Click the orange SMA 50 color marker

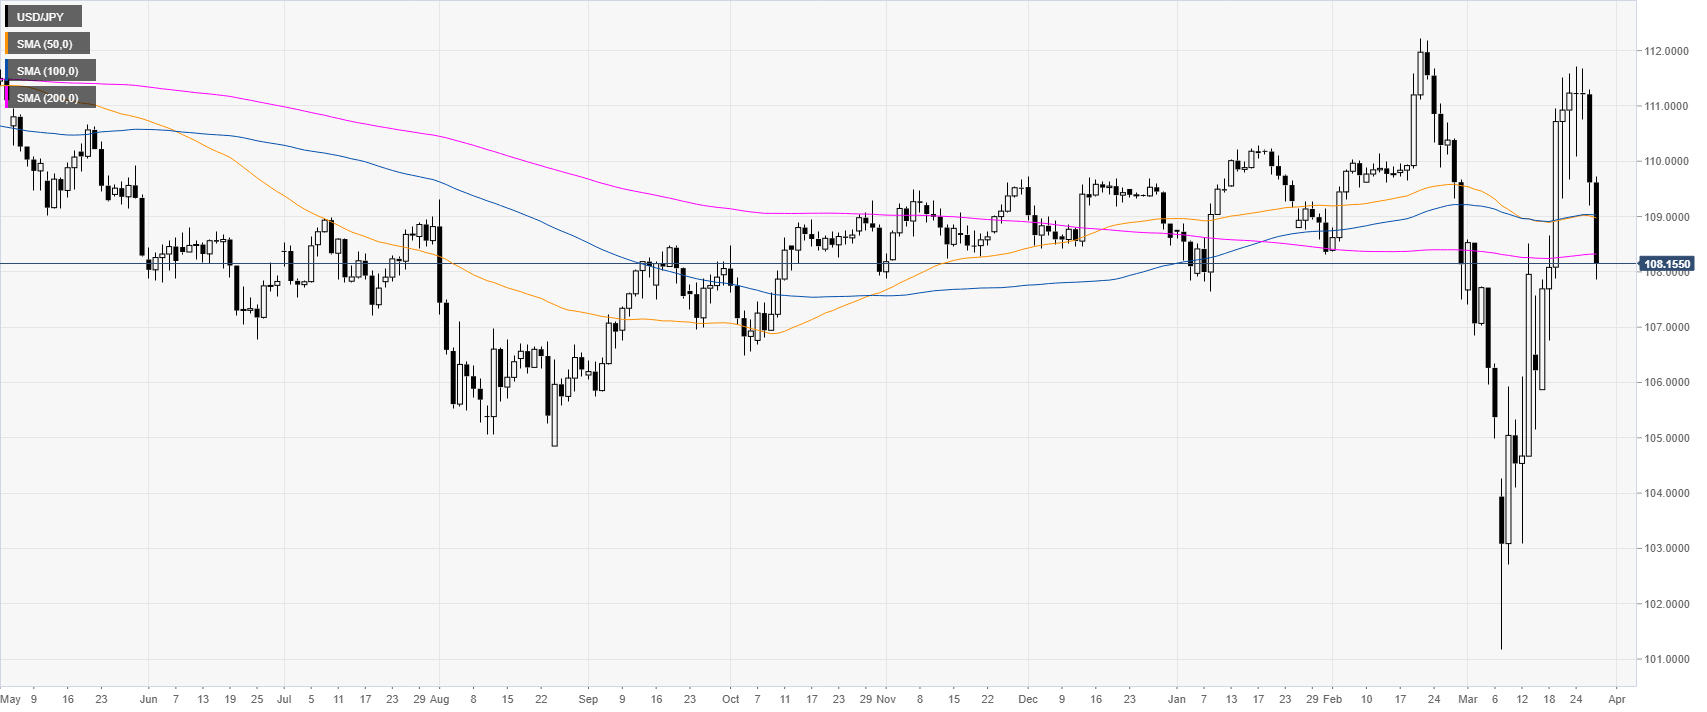pyautogui.click(x=7, y=44)
